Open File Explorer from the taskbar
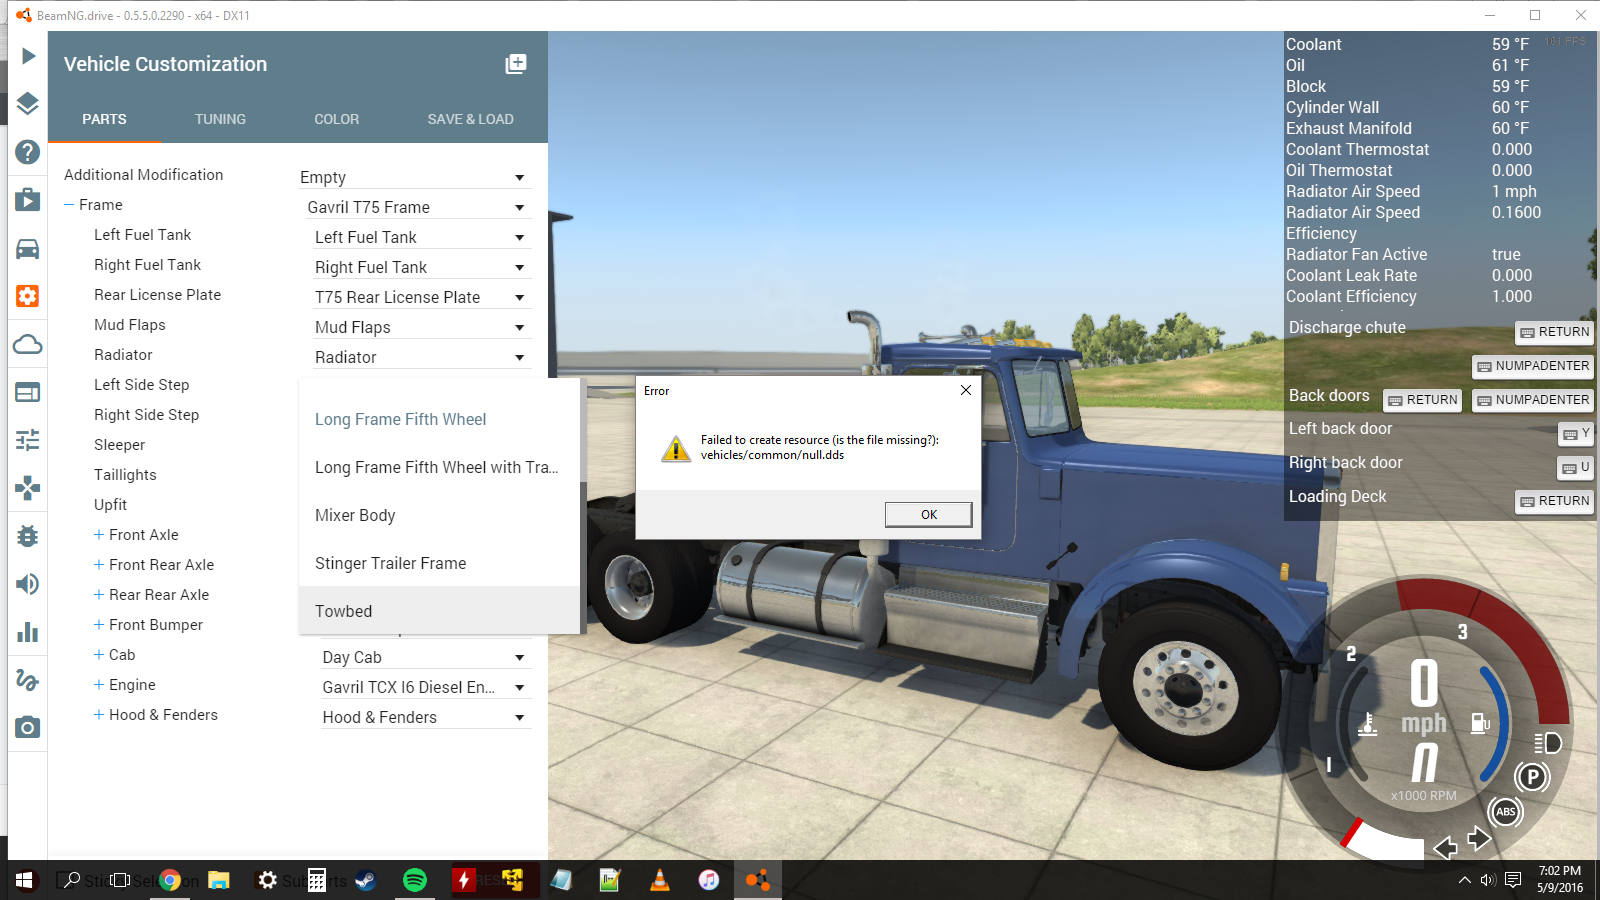This screenshot has height=900, width=1600. pyautogui.click(x=219, y=880)
